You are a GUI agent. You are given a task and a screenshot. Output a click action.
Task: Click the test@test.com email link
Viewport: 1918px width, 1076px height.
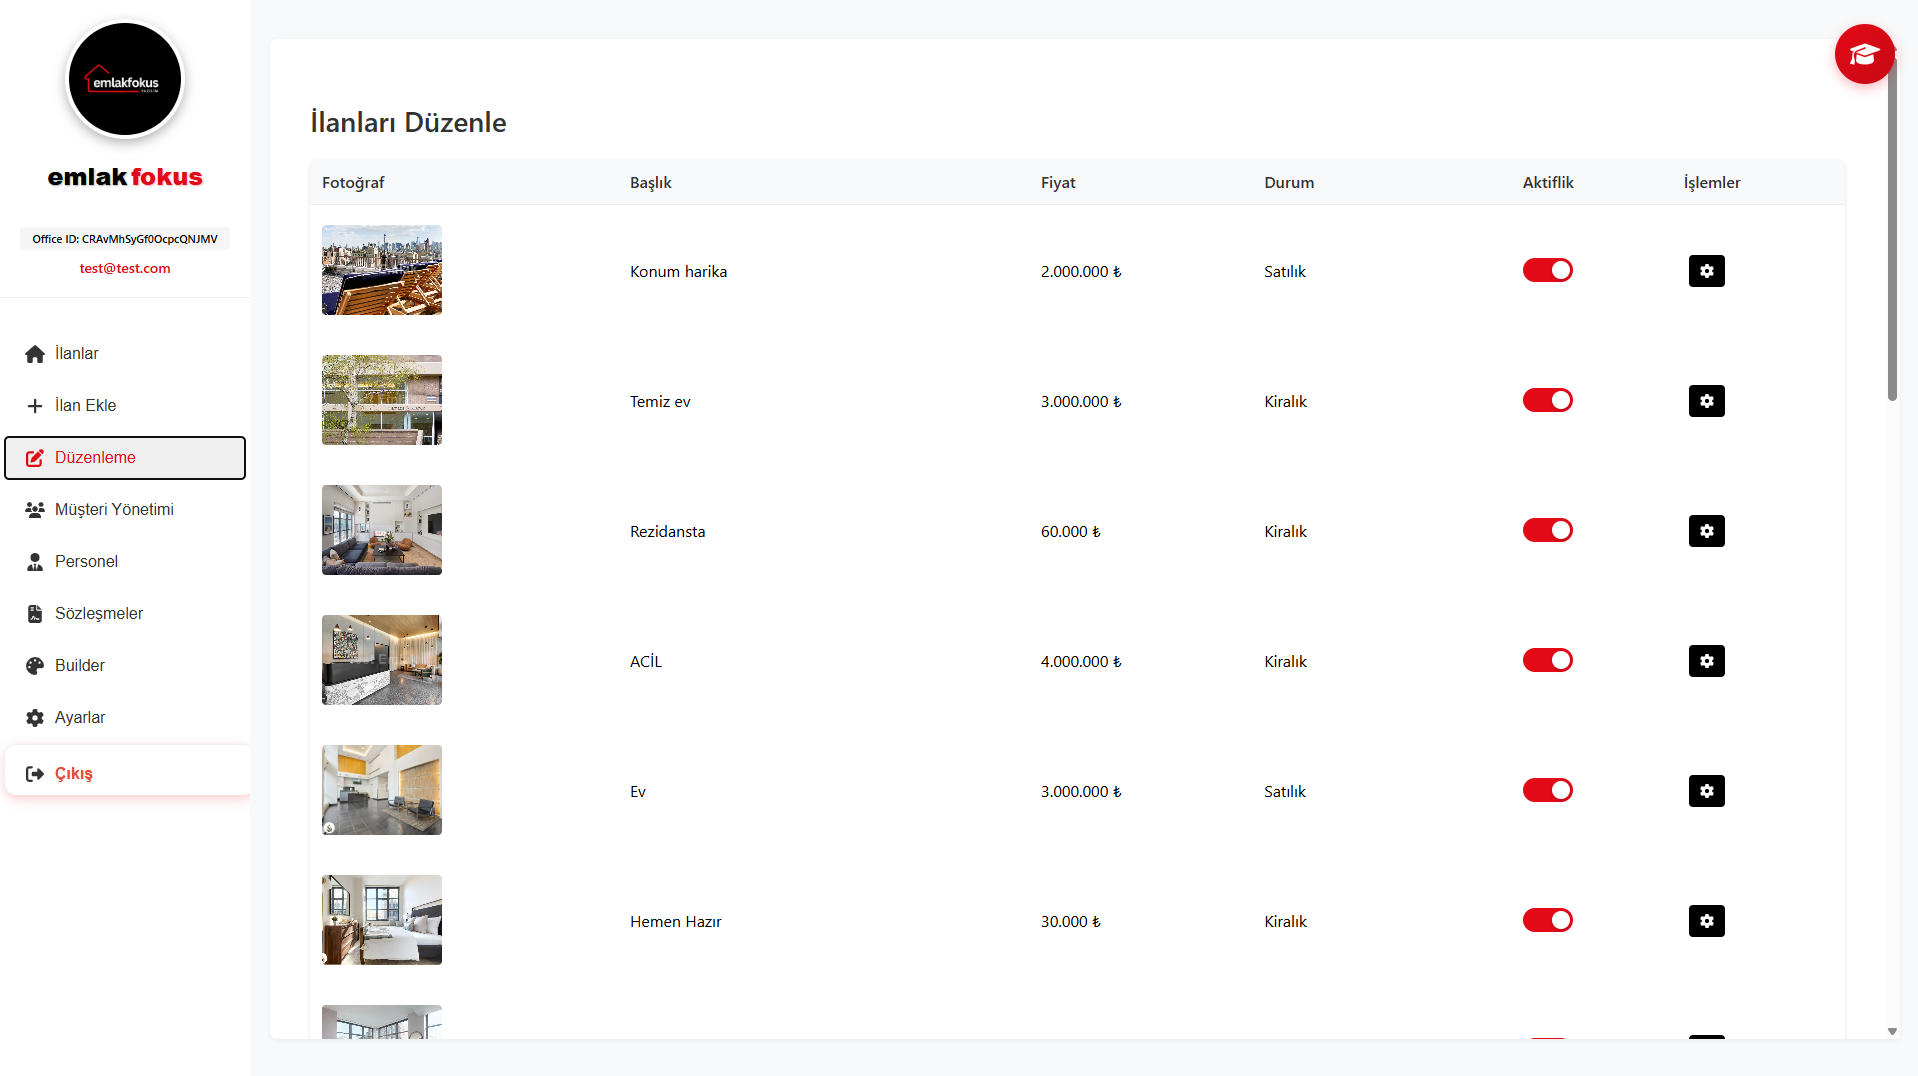click(x=125, y=268)
